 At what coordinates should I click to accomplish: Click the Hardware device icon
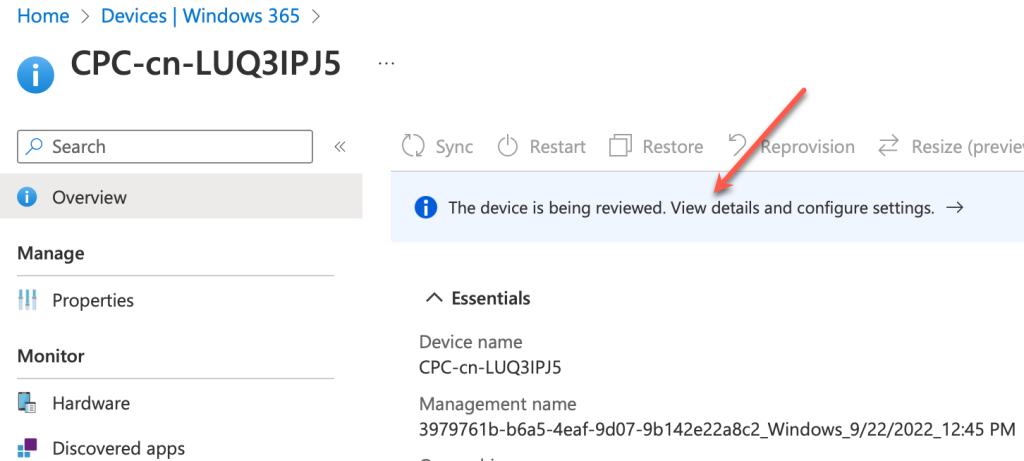pyautogui.click(x=27, y=404)
